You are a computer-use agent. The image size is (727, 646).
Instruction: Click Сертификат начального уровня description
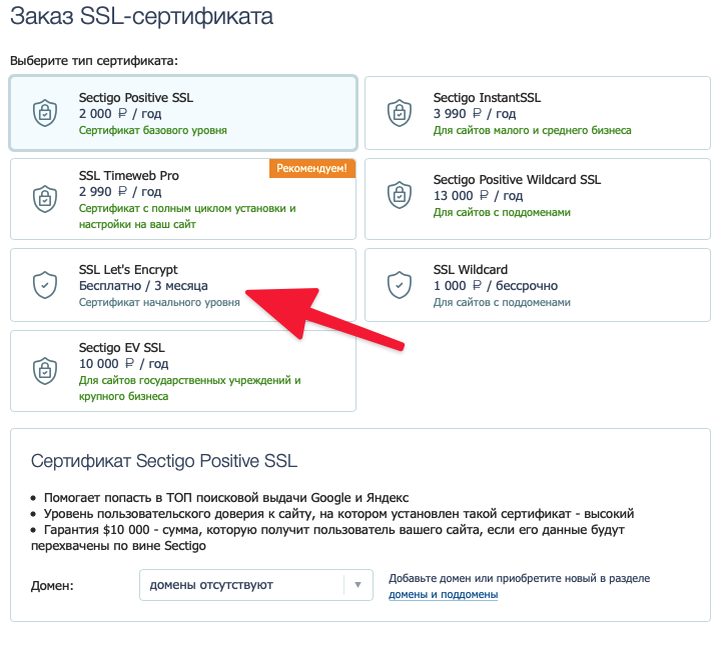159,302
